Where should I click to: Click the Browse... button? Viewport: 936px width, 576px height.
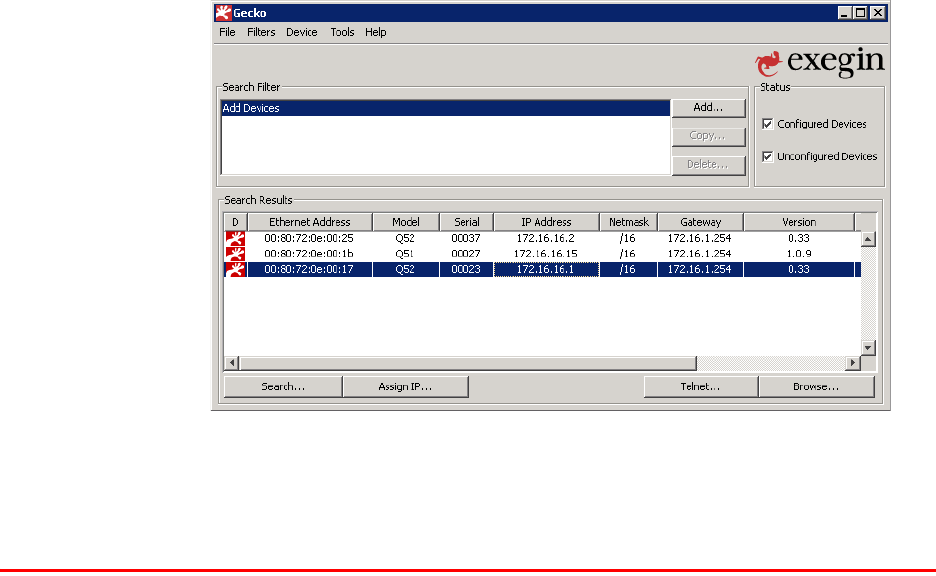point(816,387)
